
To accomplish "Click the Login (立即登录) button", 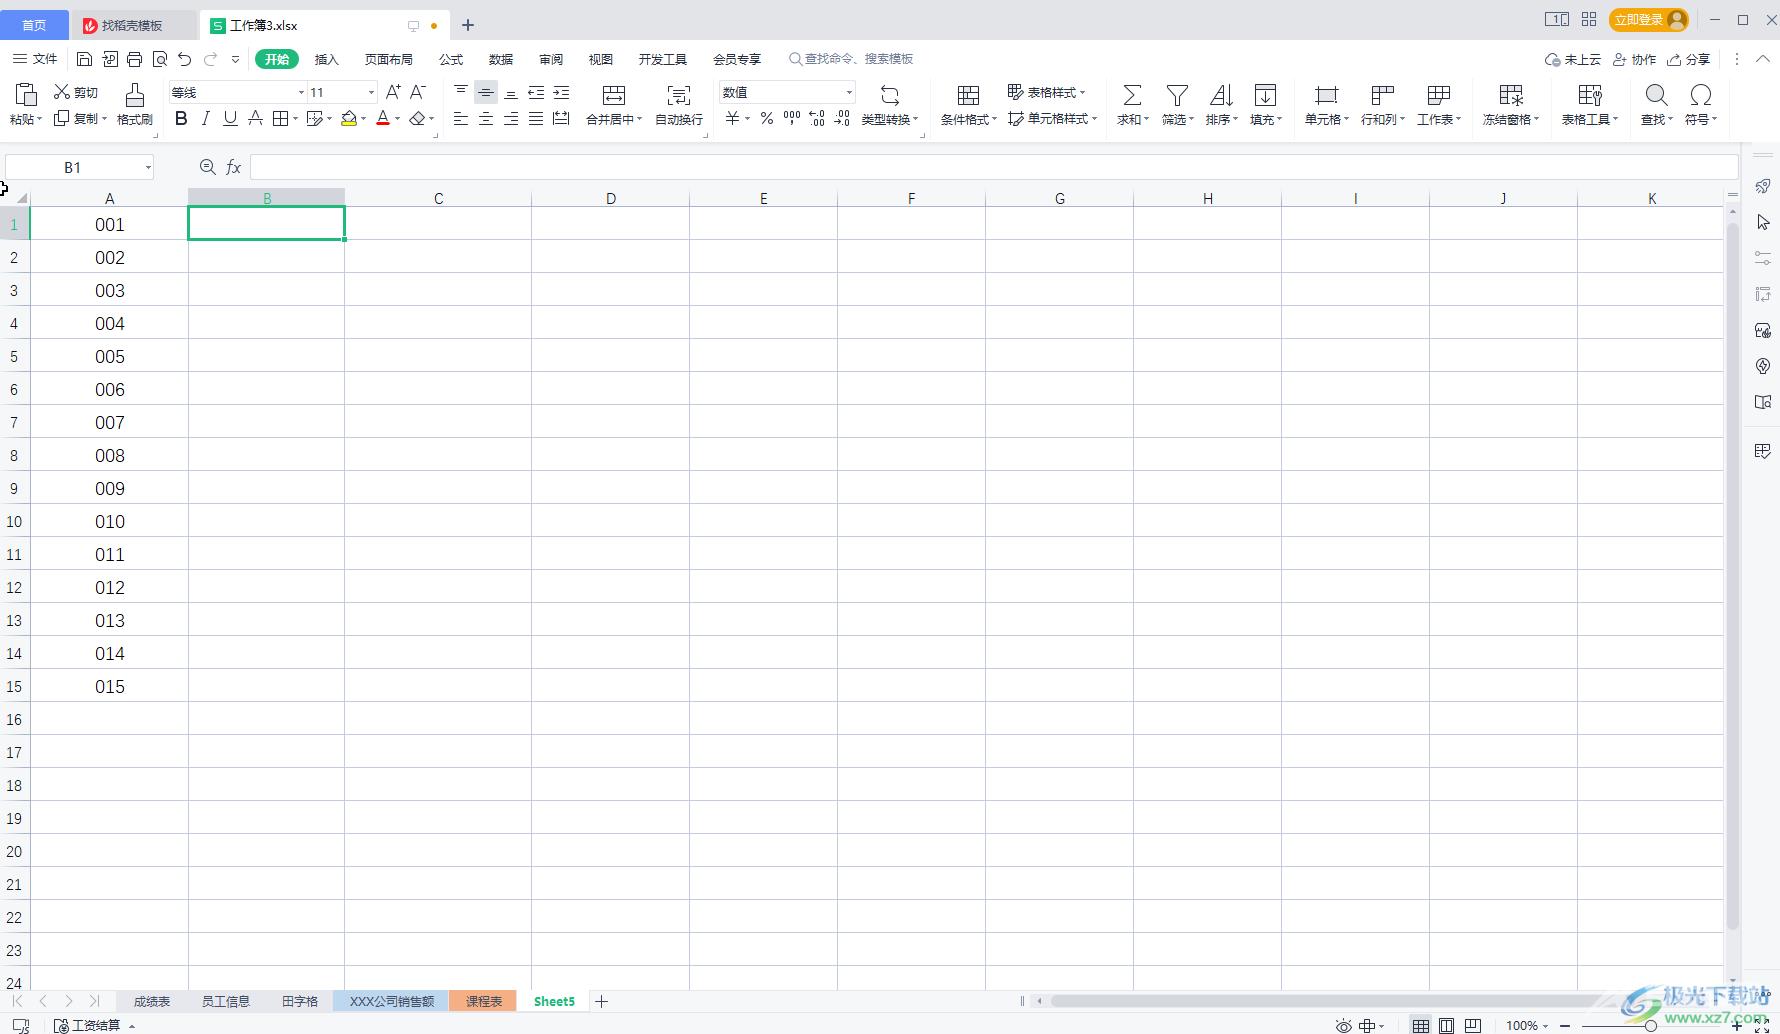I will [1649, 19].
